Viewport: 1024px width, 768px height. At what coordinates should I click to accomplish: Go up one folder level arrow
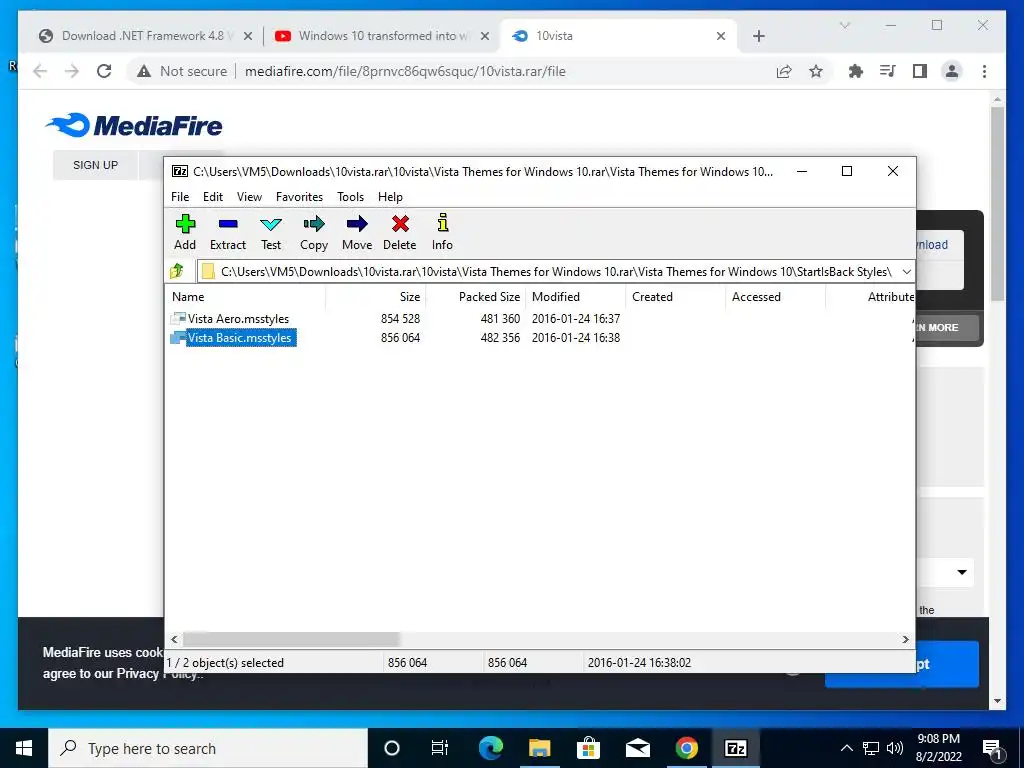coord(177,271)
